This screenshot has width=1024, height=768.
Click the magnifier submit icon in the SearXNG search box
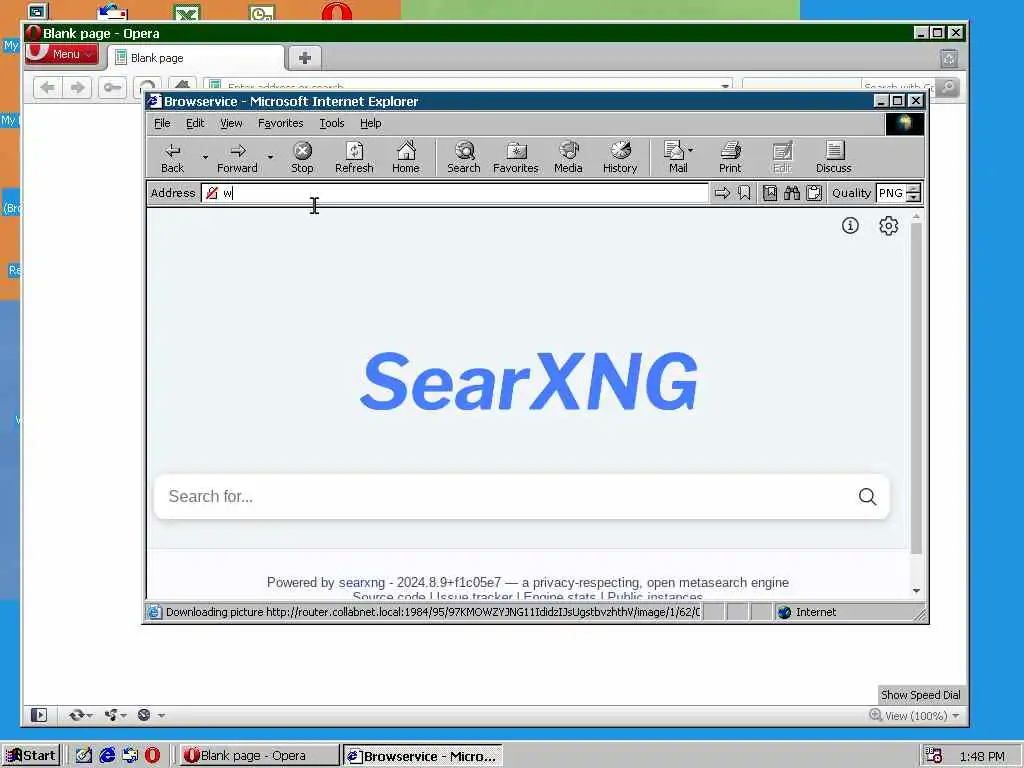point(867,496)
